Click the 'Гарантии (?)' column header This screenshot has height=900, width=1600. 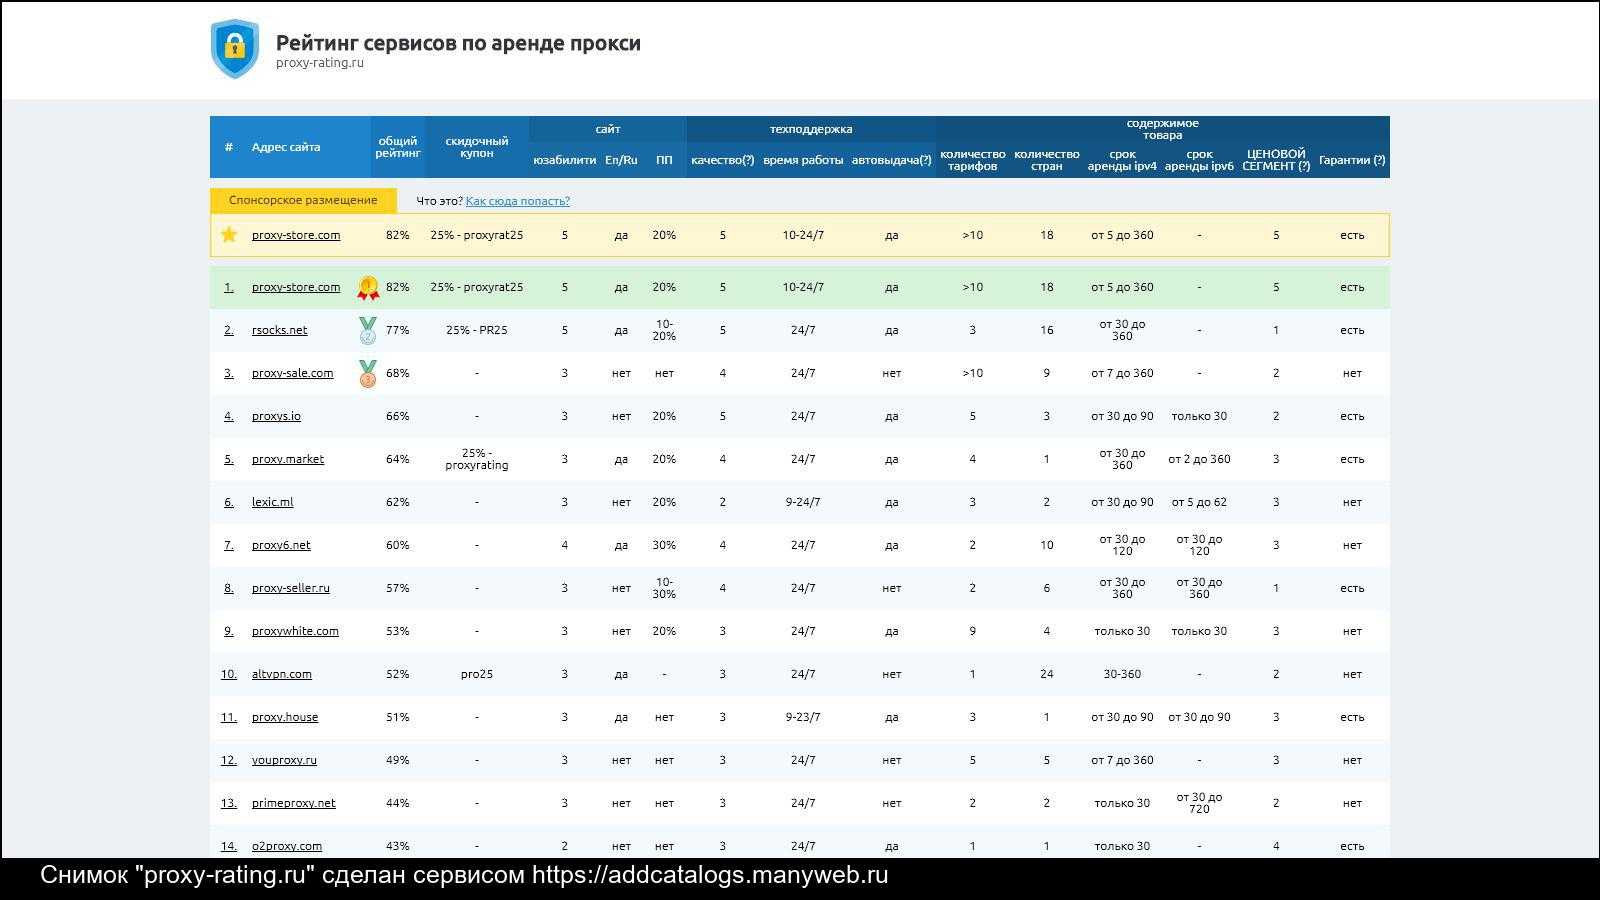[x=1352, y=160]
